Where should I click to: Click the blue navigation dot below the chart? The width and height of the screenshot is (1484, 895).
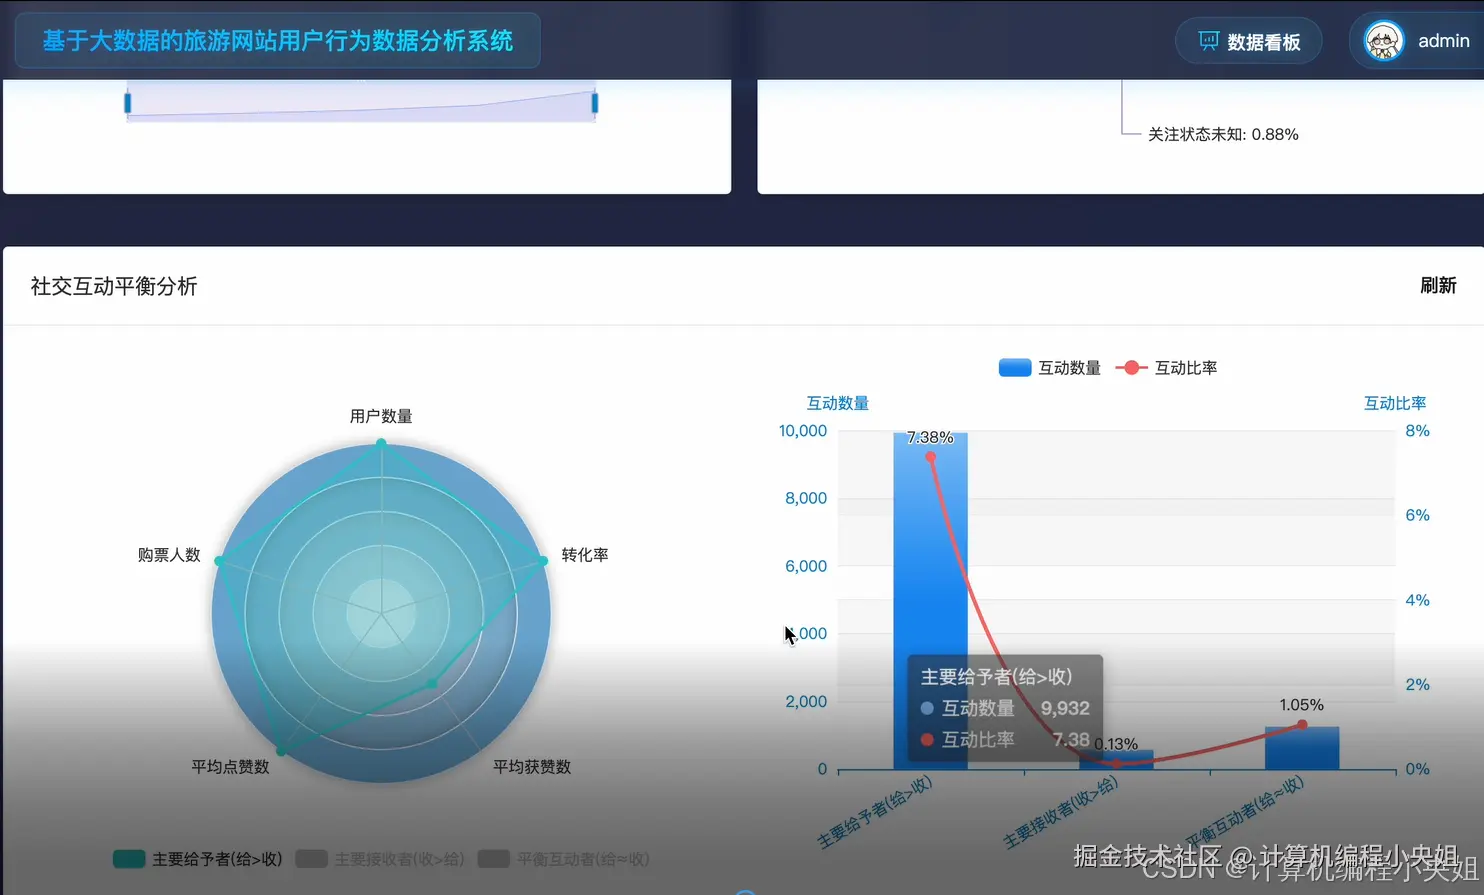click(744, 888)
